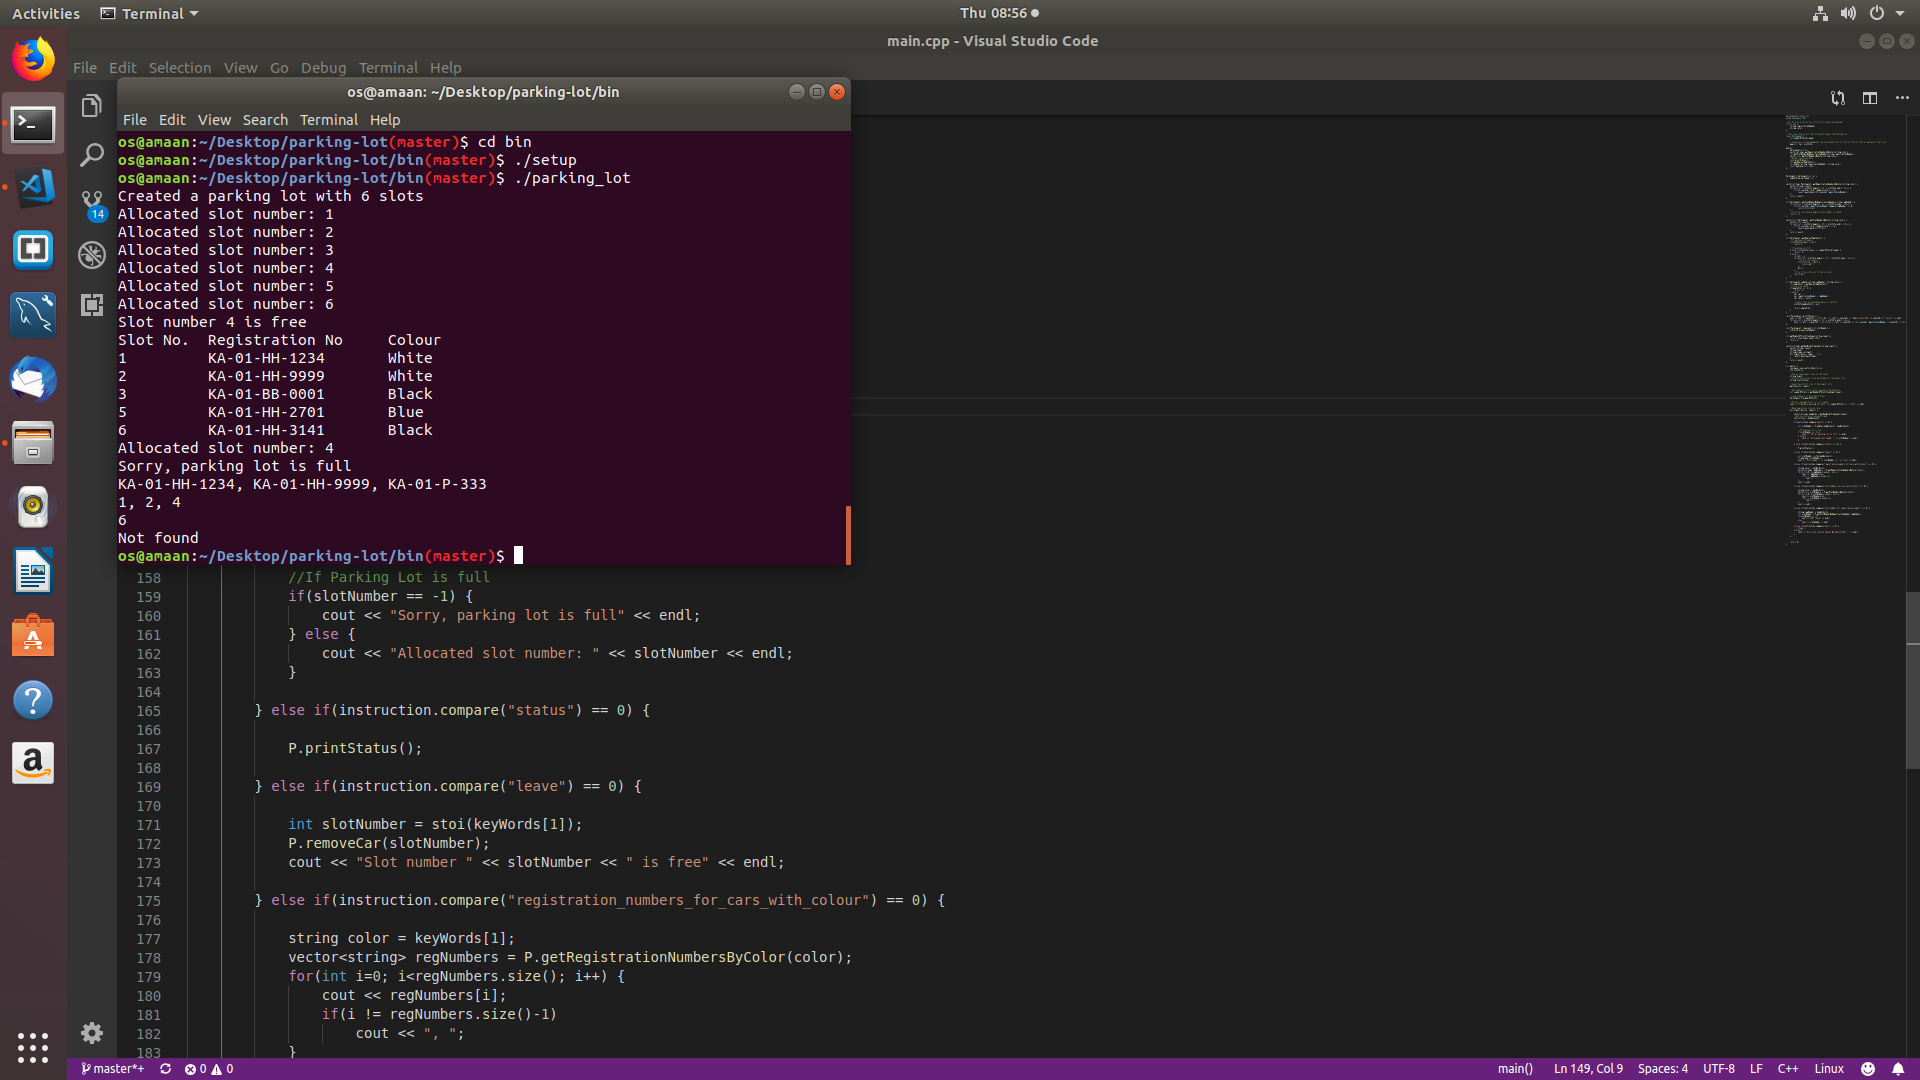Click the Manage gear icon in activity bar

pyautogui.click(x=91, y=1033)
